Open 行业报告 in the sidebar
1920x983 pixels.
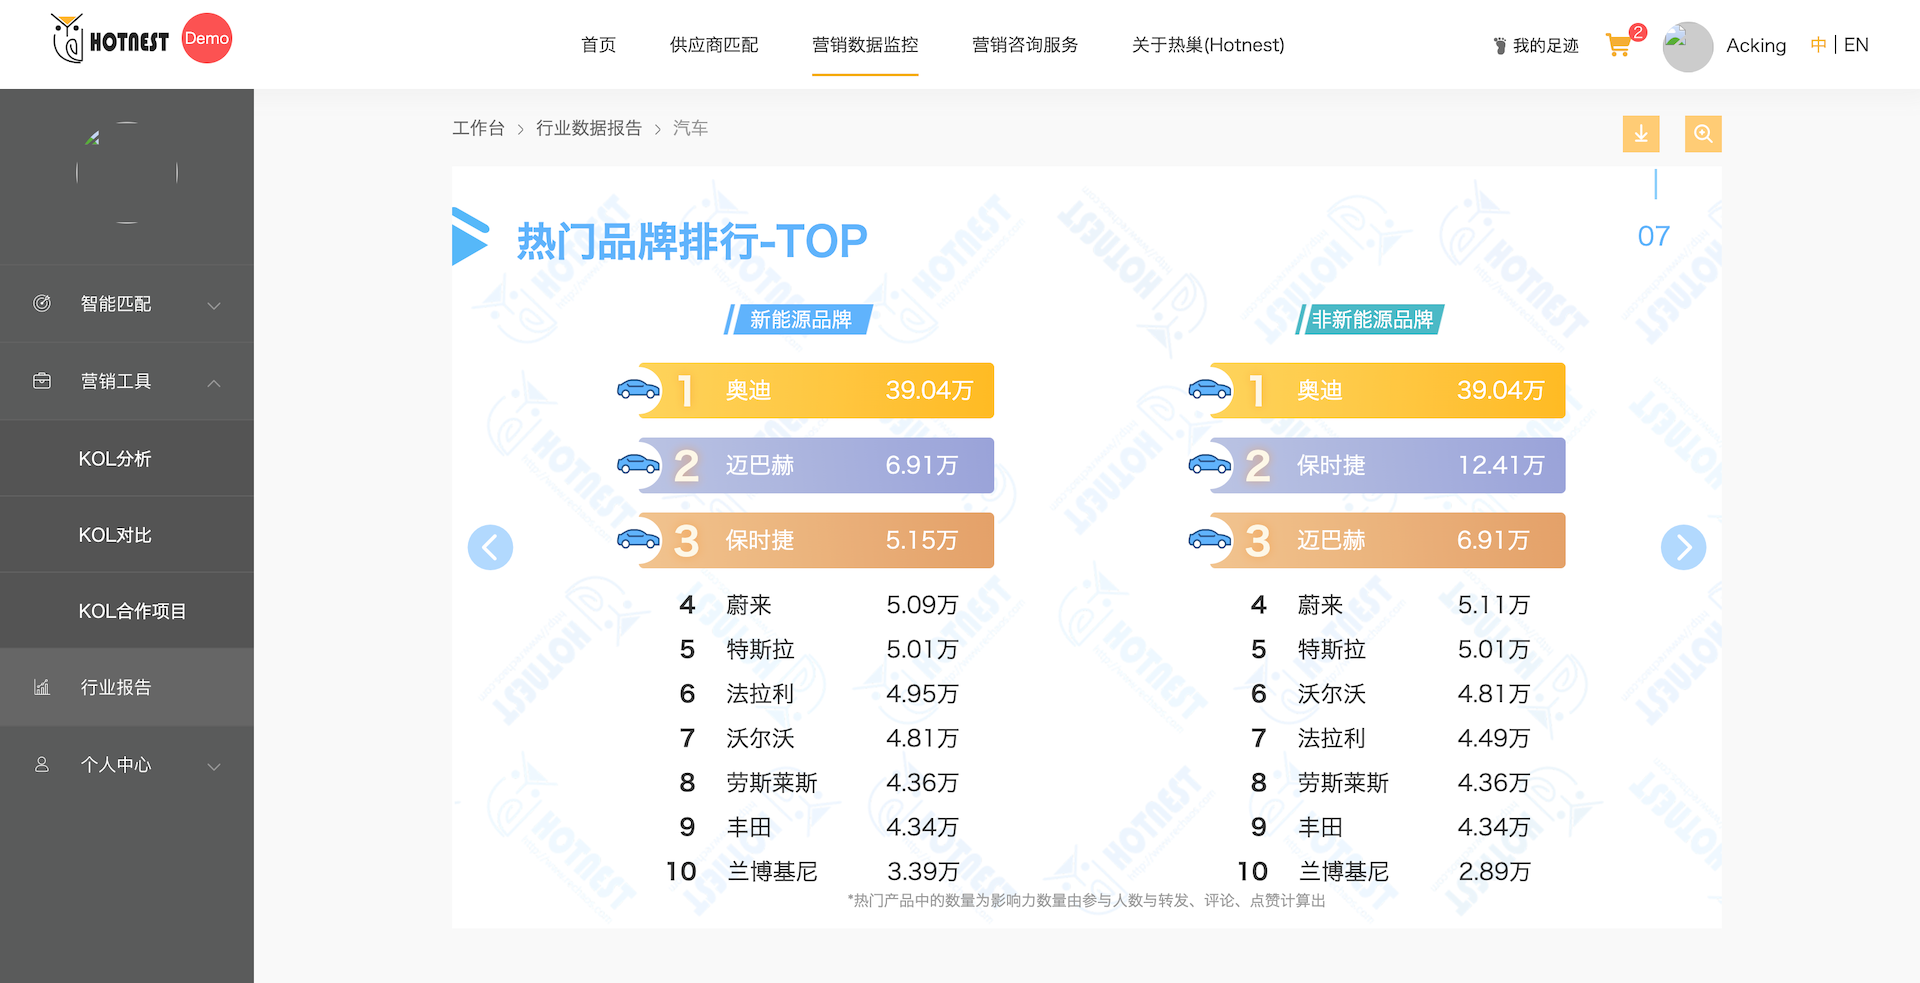pos(116,688)
